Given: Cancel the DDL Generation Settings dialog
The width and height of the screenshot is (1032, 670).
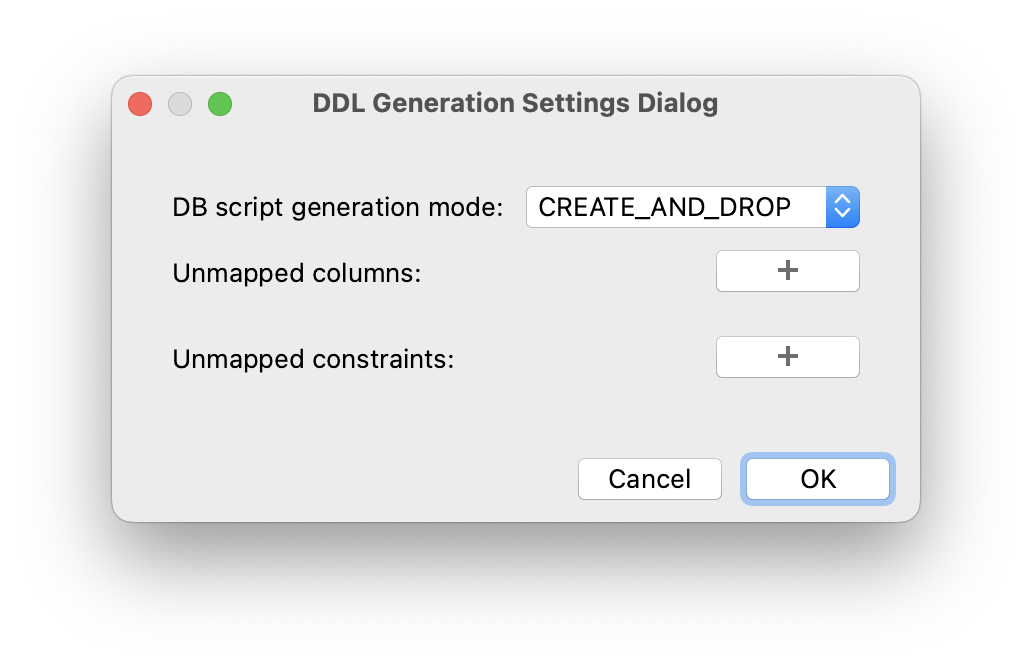Looking at the screenshot, I should coord(649,479).
